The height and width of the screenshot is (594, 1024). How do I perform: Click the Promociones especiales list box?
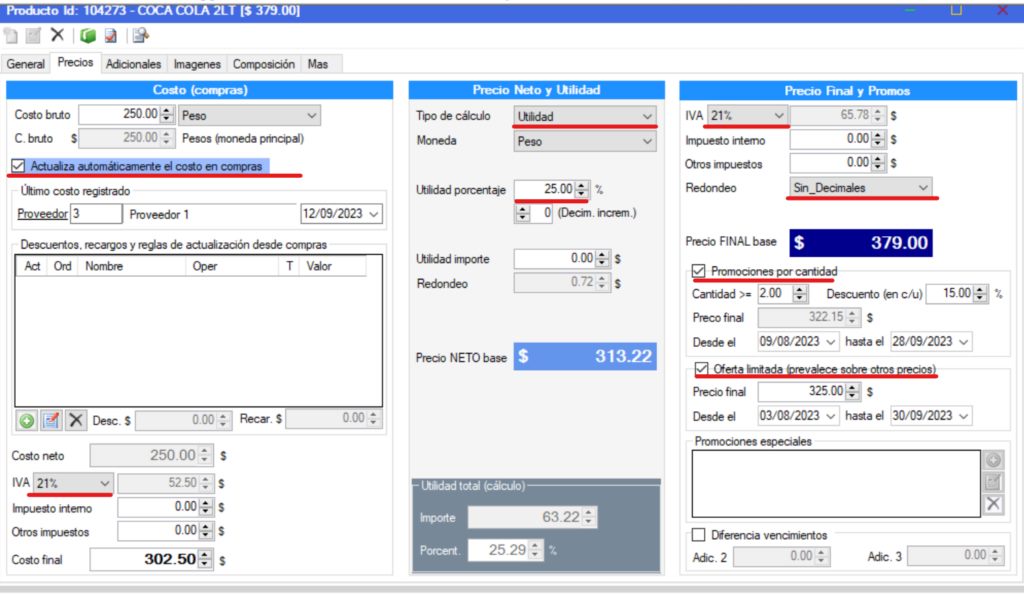(x=836, y=483)
